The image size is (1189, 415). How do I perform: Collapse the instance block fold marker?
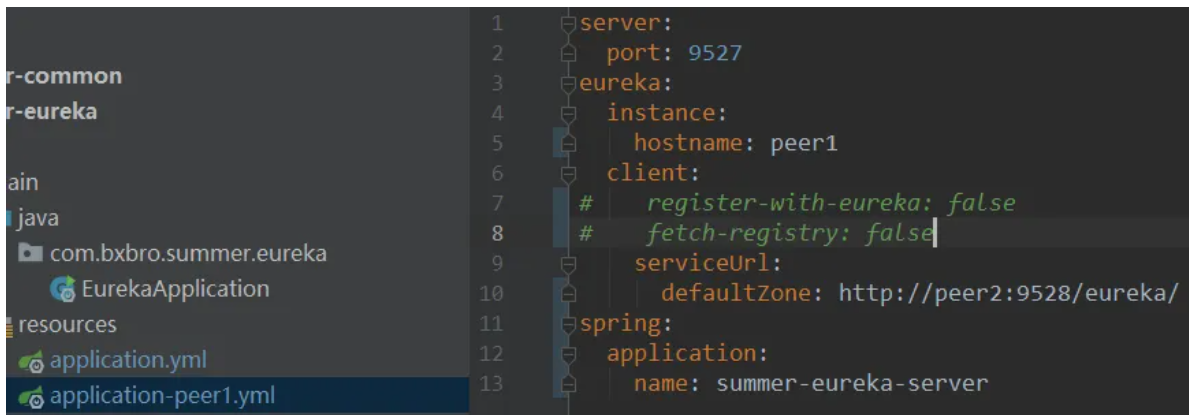pos(569,114)
